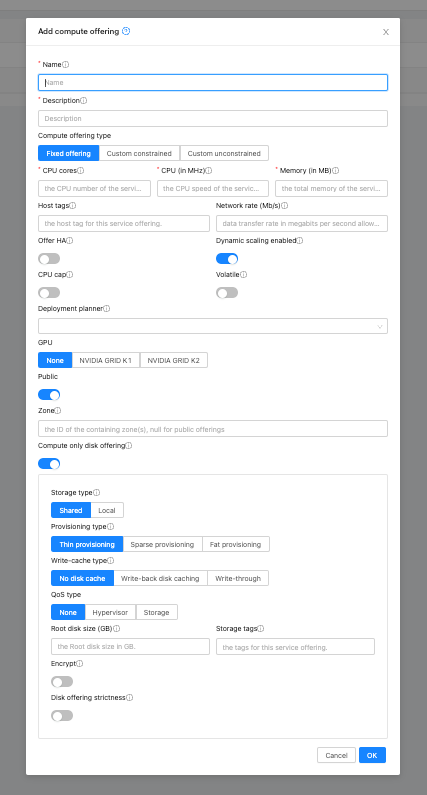Image resolution: width=427 pixels, height=795 pixels.
Task: Select Custom constrained offering type
Action: 139,153
